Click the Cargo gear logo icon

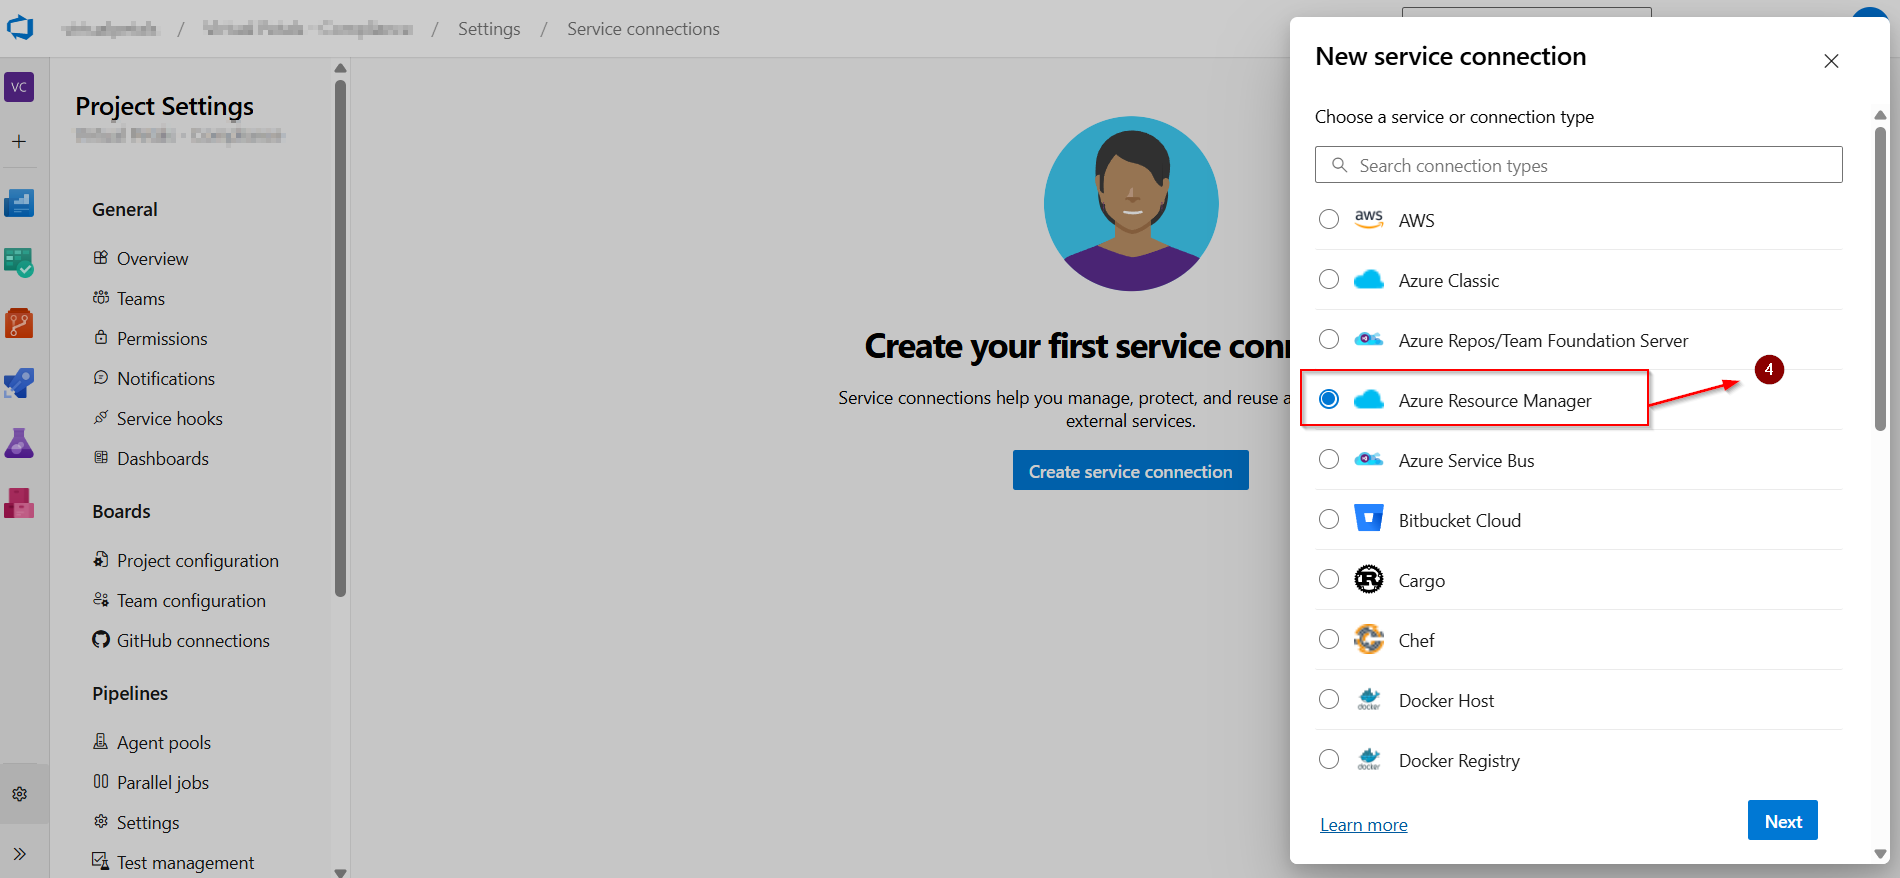(x=1369, y=579)
